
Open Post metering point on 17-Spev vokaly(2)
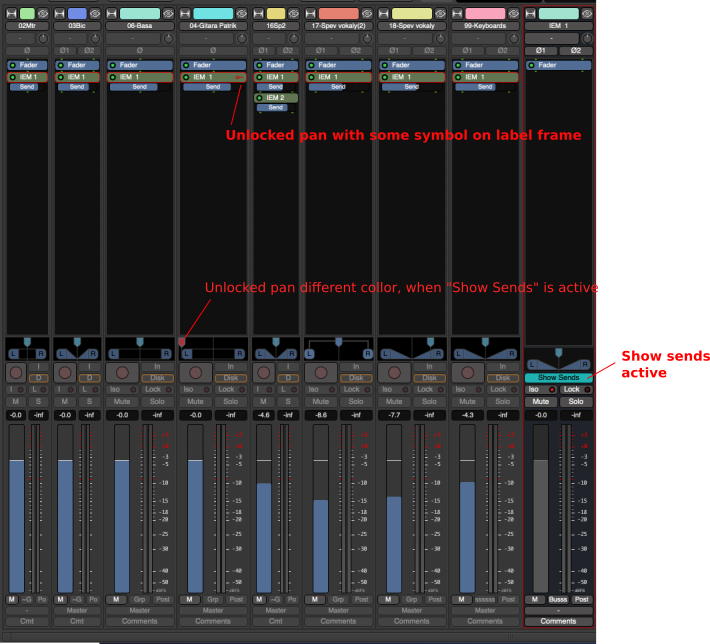click(x=359, y=599)
